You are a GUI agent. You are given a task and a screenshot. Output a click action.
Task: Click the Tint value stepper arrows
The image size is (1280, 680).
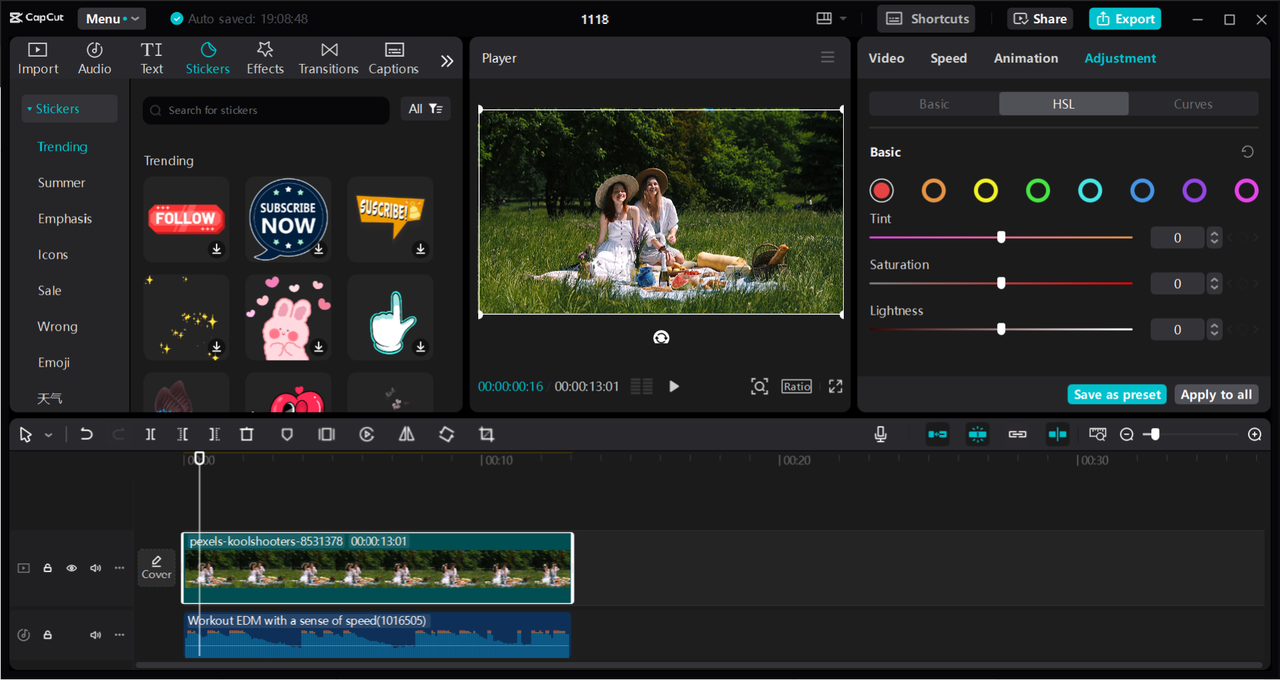[1214, 238]
